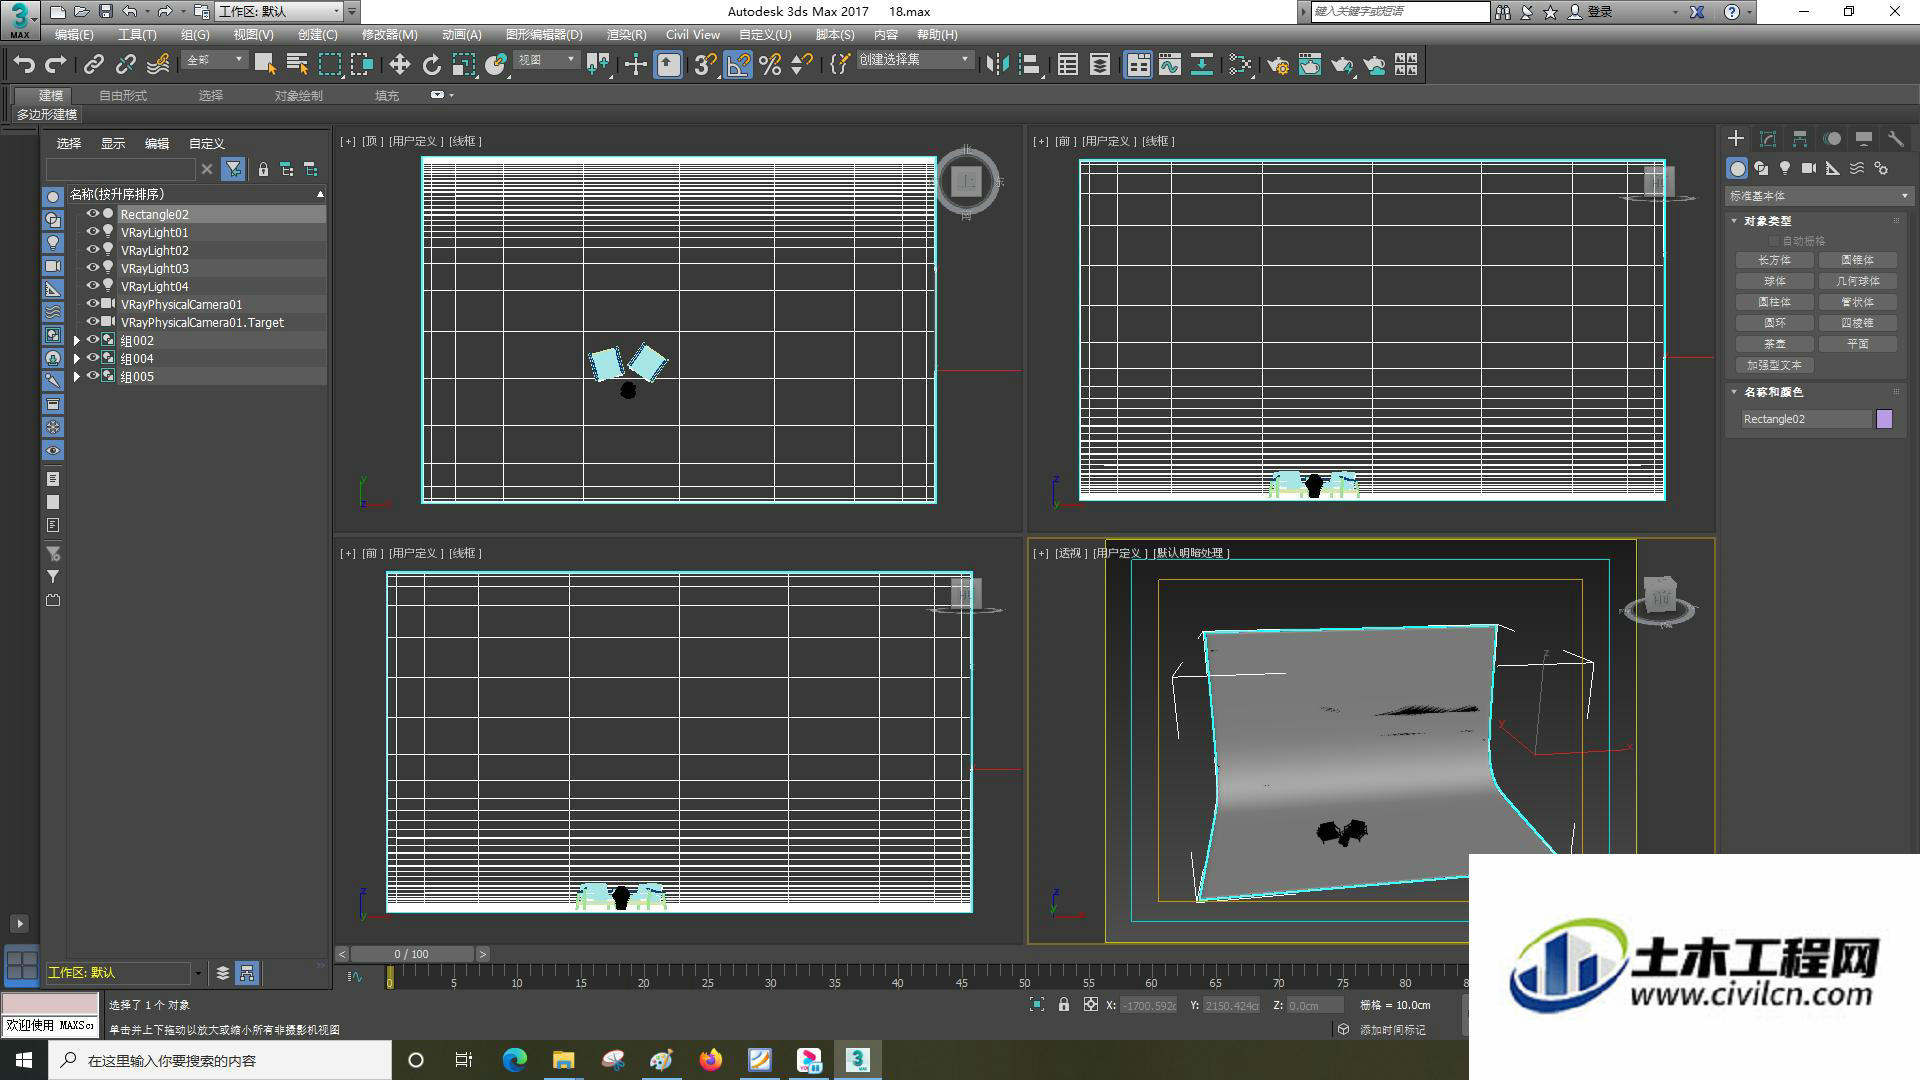Image resolution: width=1920 pixels, height=1080 pixels.
Task: Click the 加强型文本 create button
Action: click(x=1775, y=365)
